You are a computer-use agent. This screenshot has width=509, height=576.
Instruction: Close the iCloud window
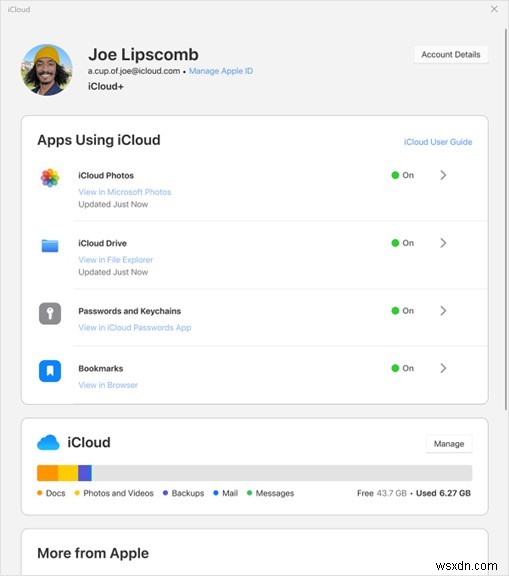coord(494,9)
